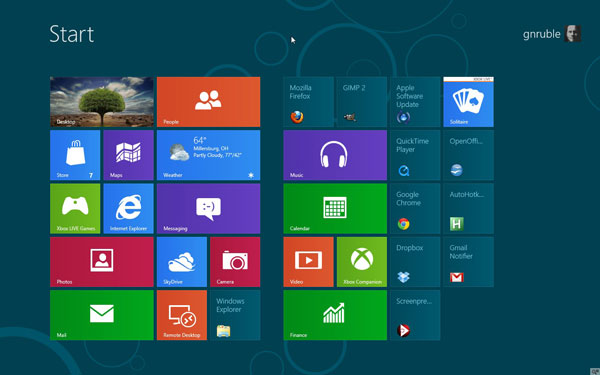The width and height of the screenshot is (600, 375).
Task: Open Apple Software Update tile
Action: 415,102
